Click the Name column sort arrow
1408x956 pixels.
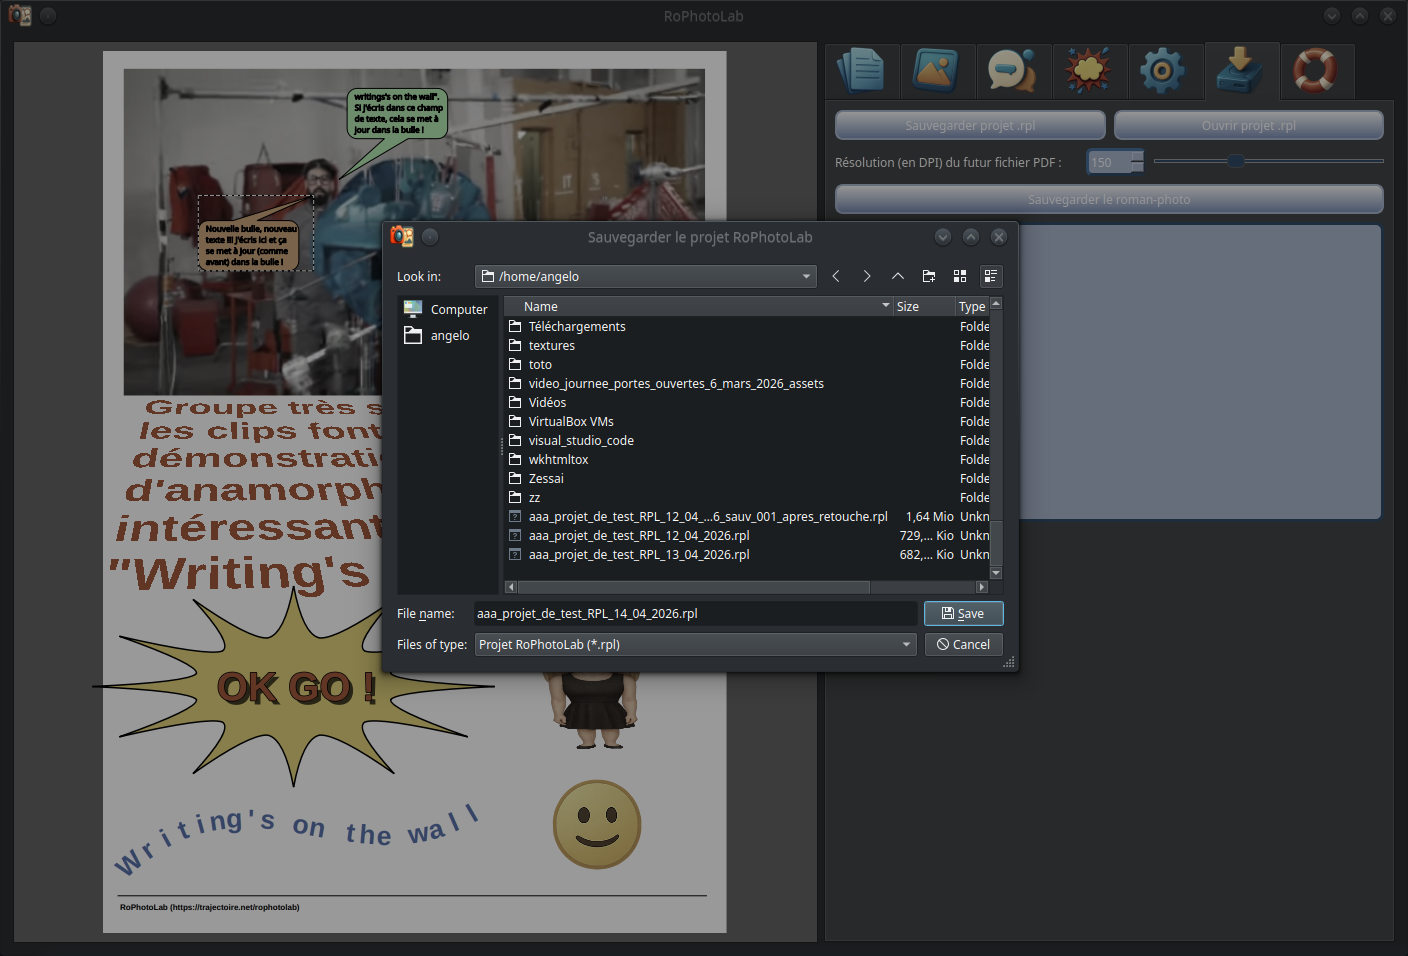885,306
